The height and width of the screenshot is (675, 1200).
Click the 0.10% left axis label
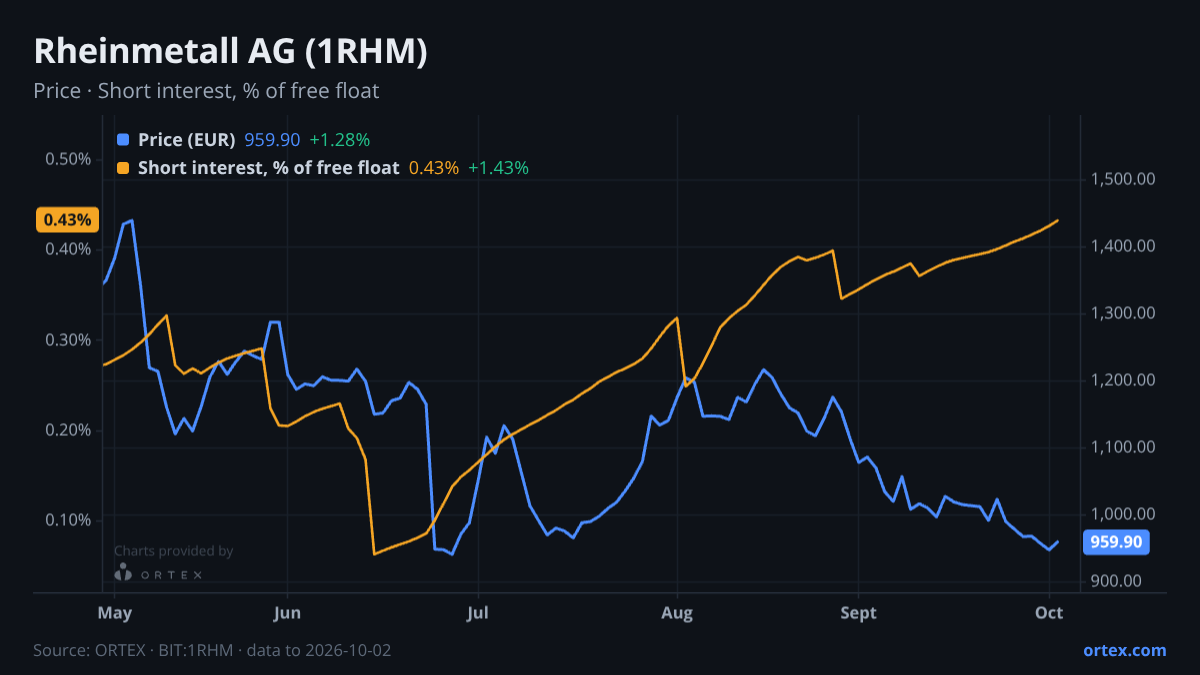(x=68, y=519)
